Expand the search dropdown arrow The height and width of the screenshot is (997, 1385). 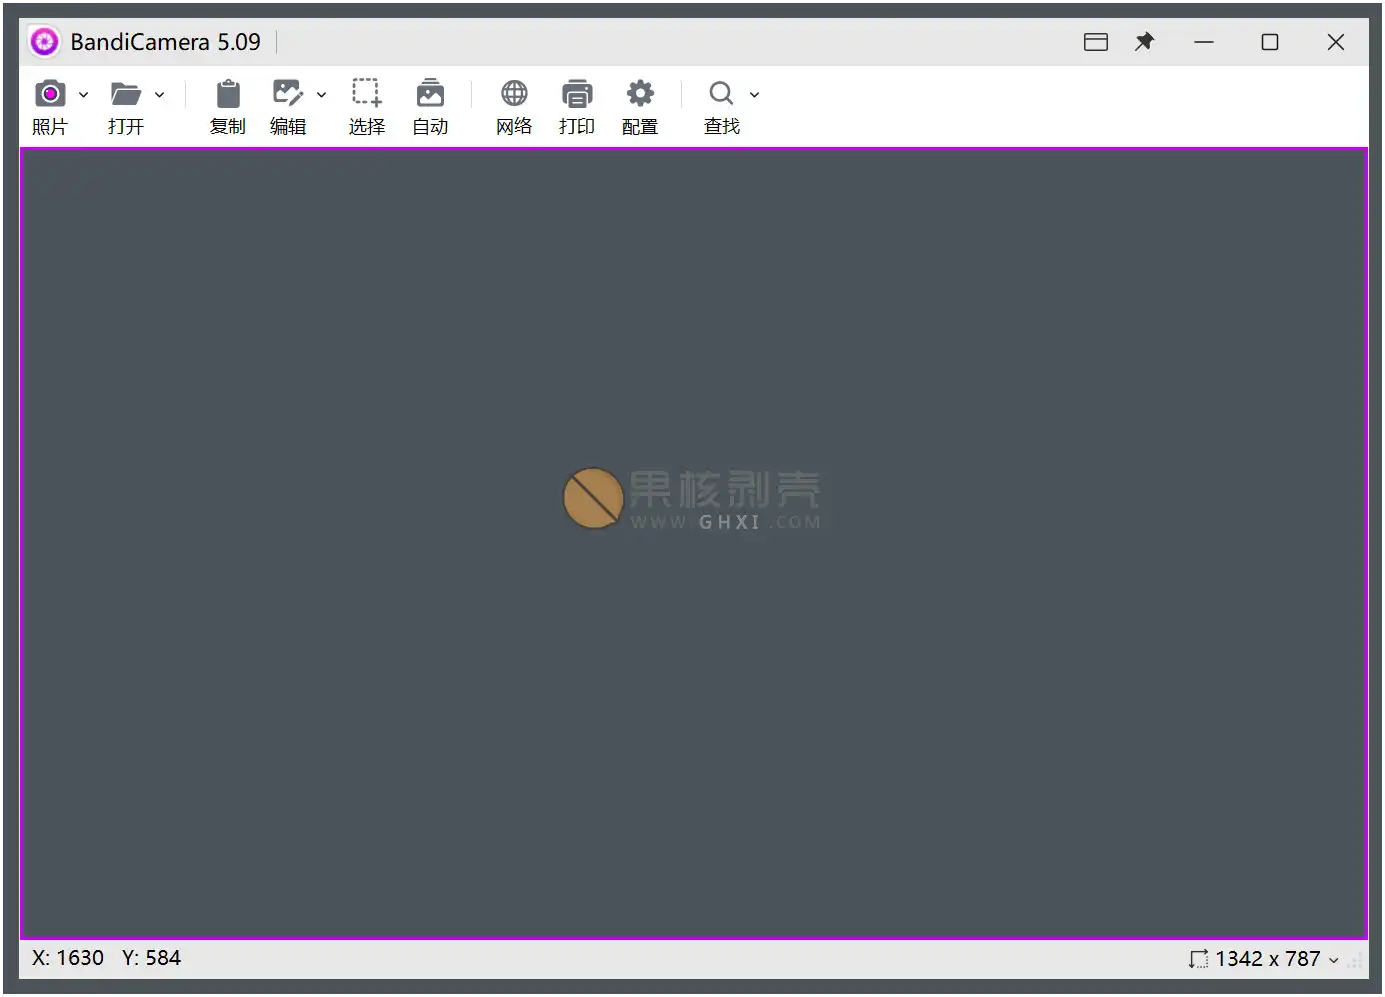[754, 95]
